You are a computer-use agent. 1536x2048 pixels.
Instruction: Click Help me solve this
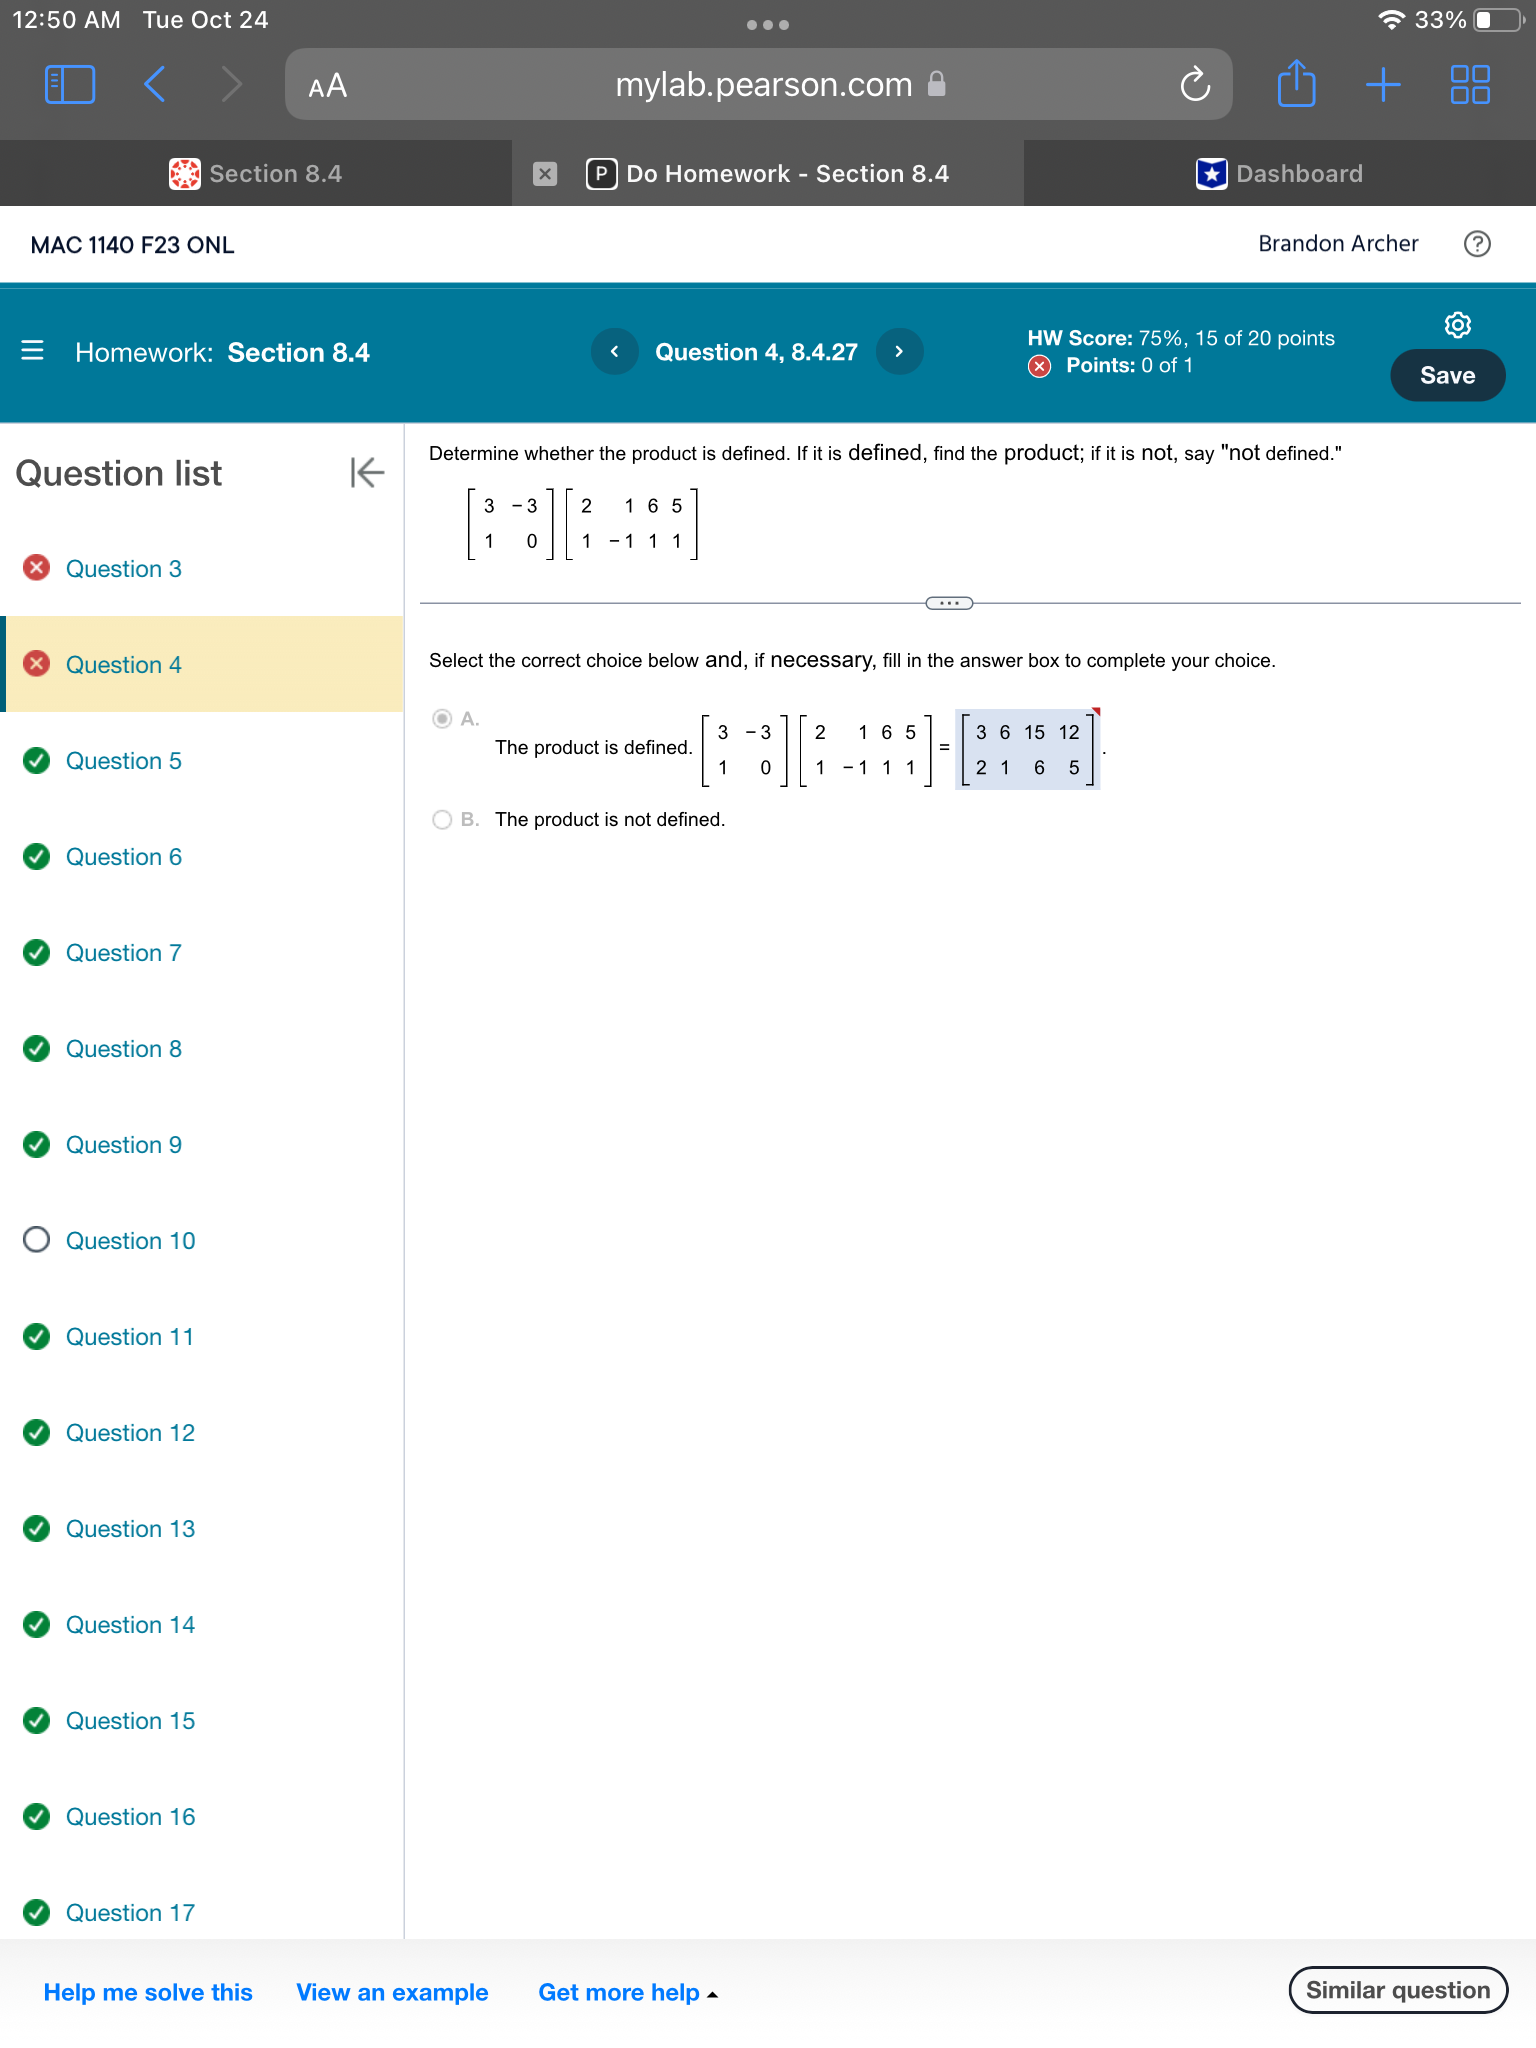click(148, 1992)
